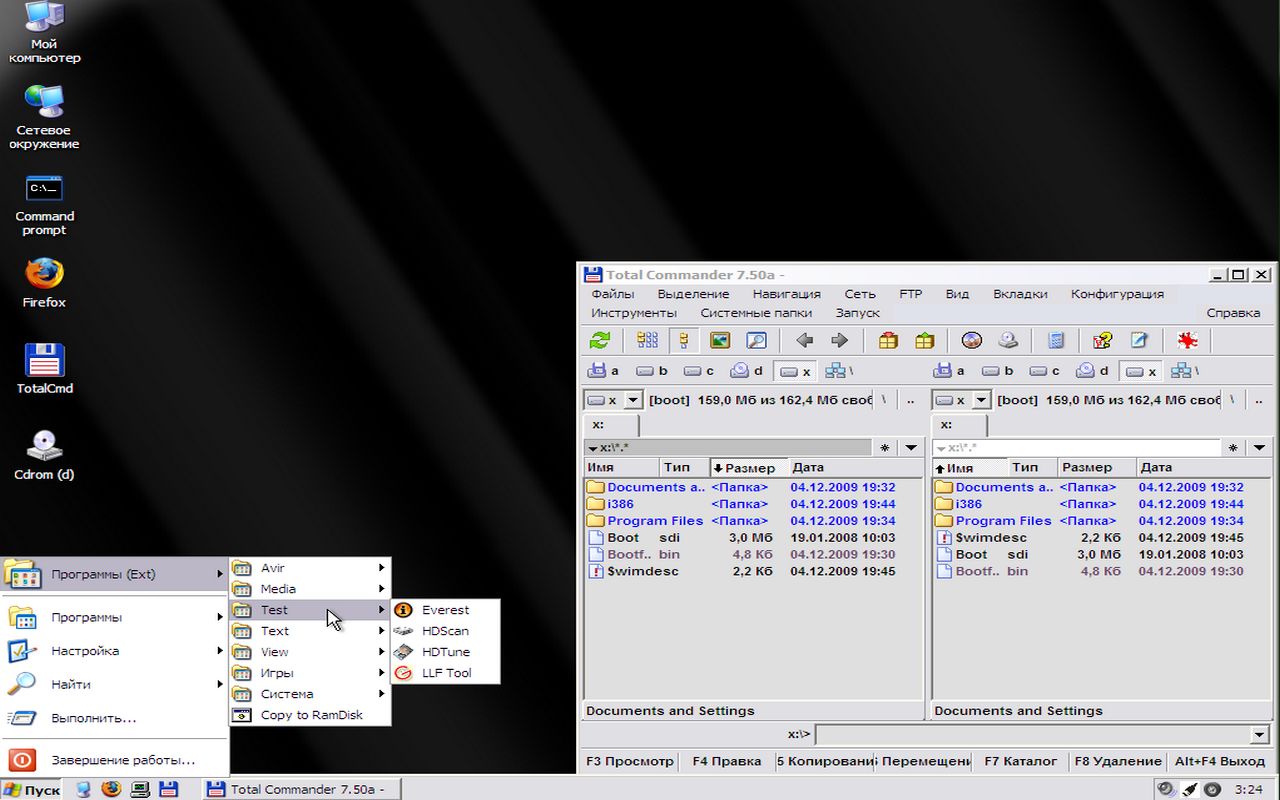1280x800 pixels.
Task: Click the notepad edit icon in toolbar
Action: (x=1139, y=341)
